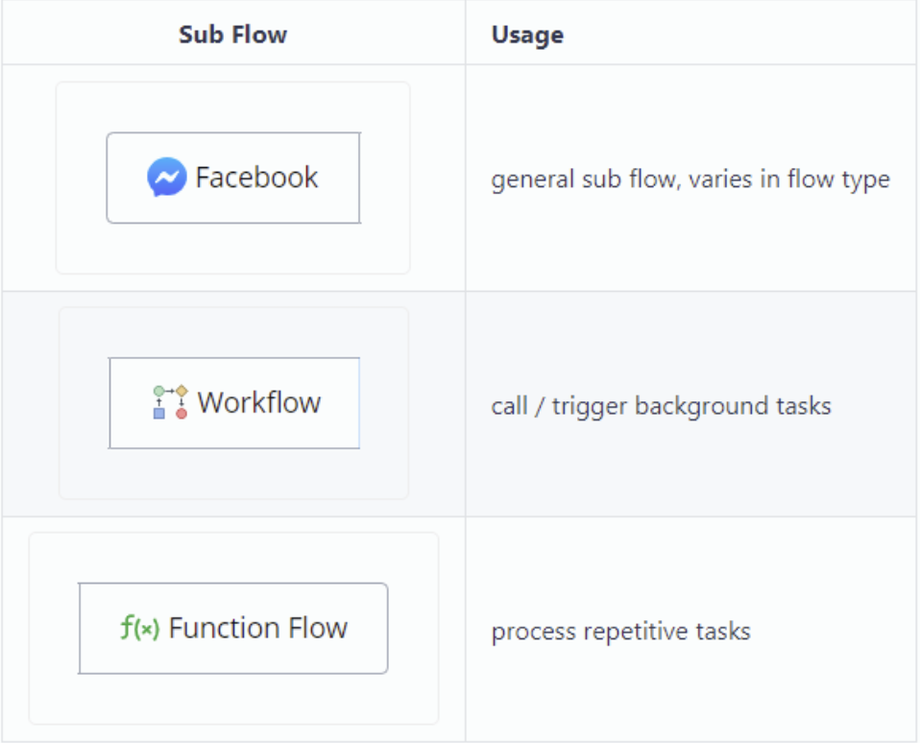The width and height of the screenshot is (920, 743).
Task: Select the "Facebook" node label text
Action: click(x=257, y=178)
